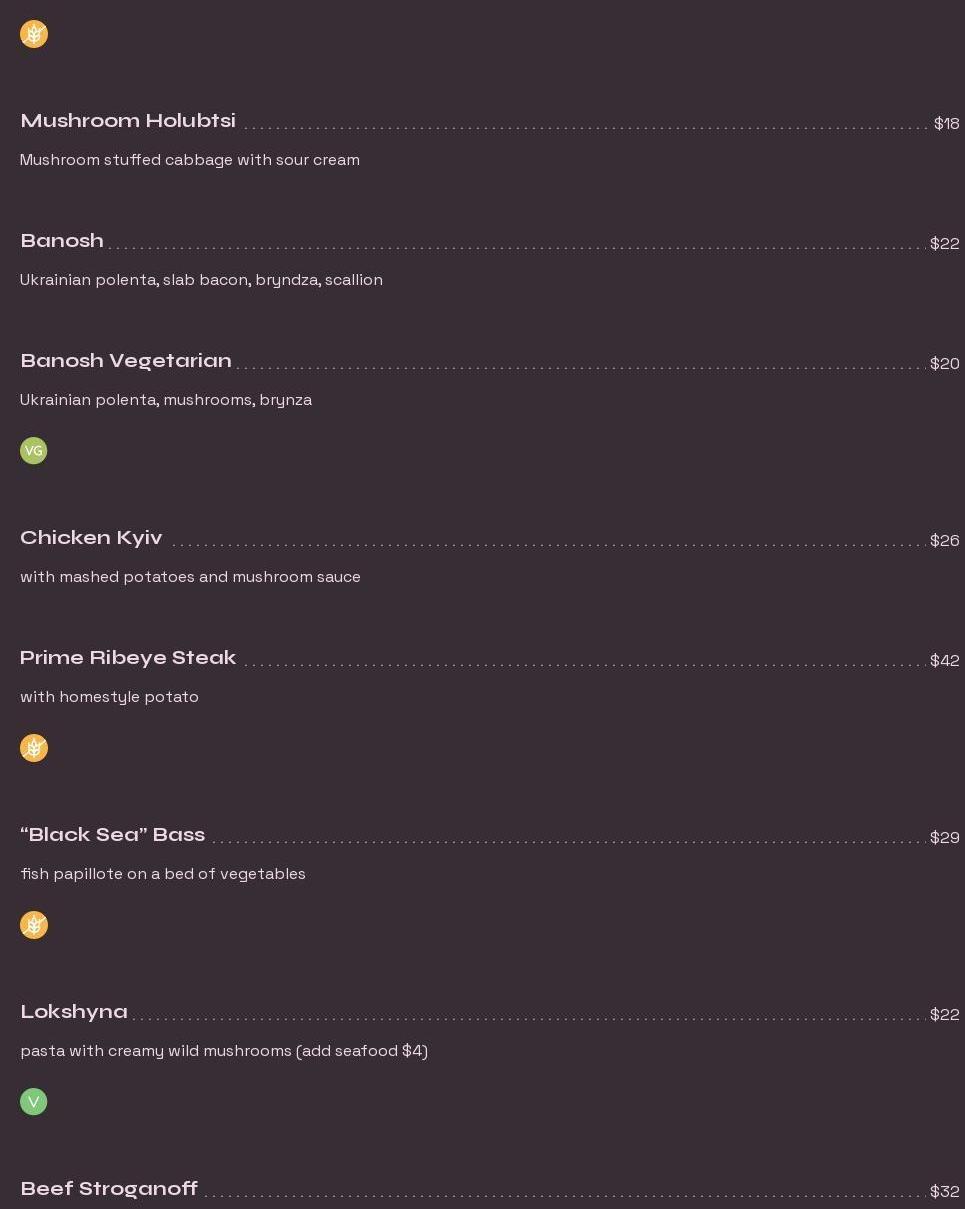Viewport: 965px width, 1209px height.
Task: Select the Mushroom Holubtsi dish title
Action: click(x=128, y=121)
